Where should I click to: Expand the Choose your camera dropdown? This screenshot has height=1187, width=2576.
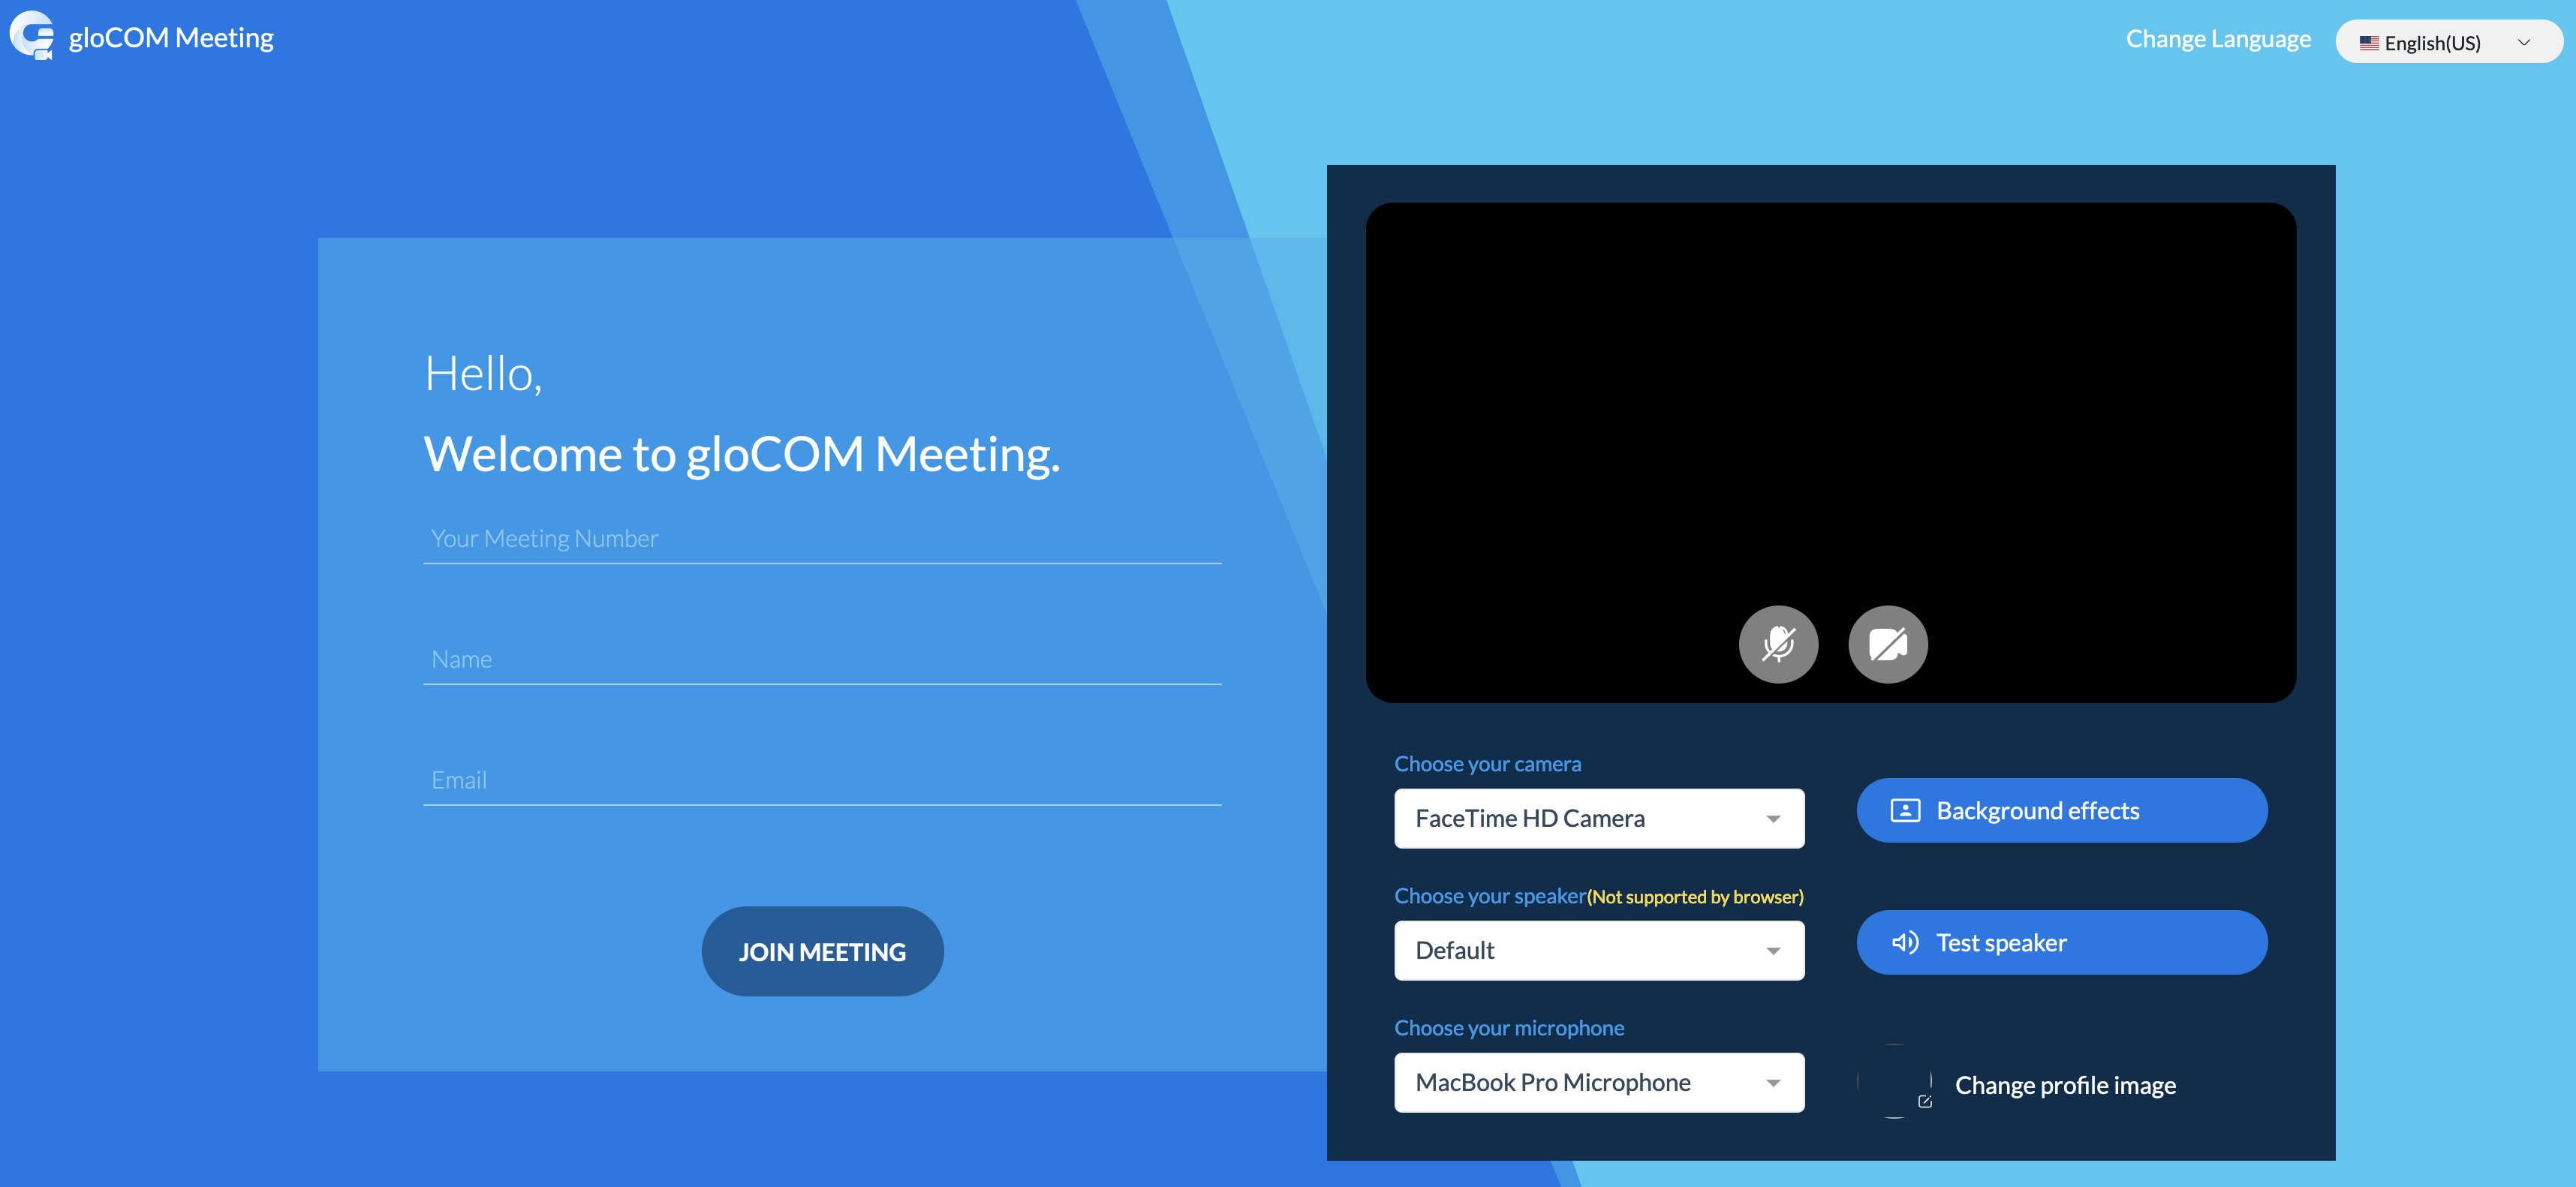(1773, 818)
